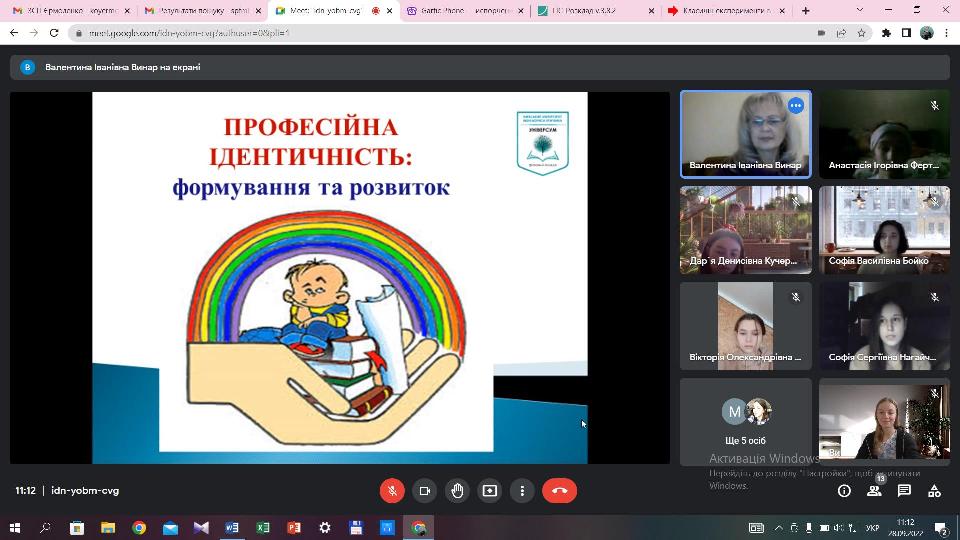The height and width of the screenshot is (540, 960).
Task: Select Валентина Іванівна Винар video tile
Action: [x=746, y=135]
